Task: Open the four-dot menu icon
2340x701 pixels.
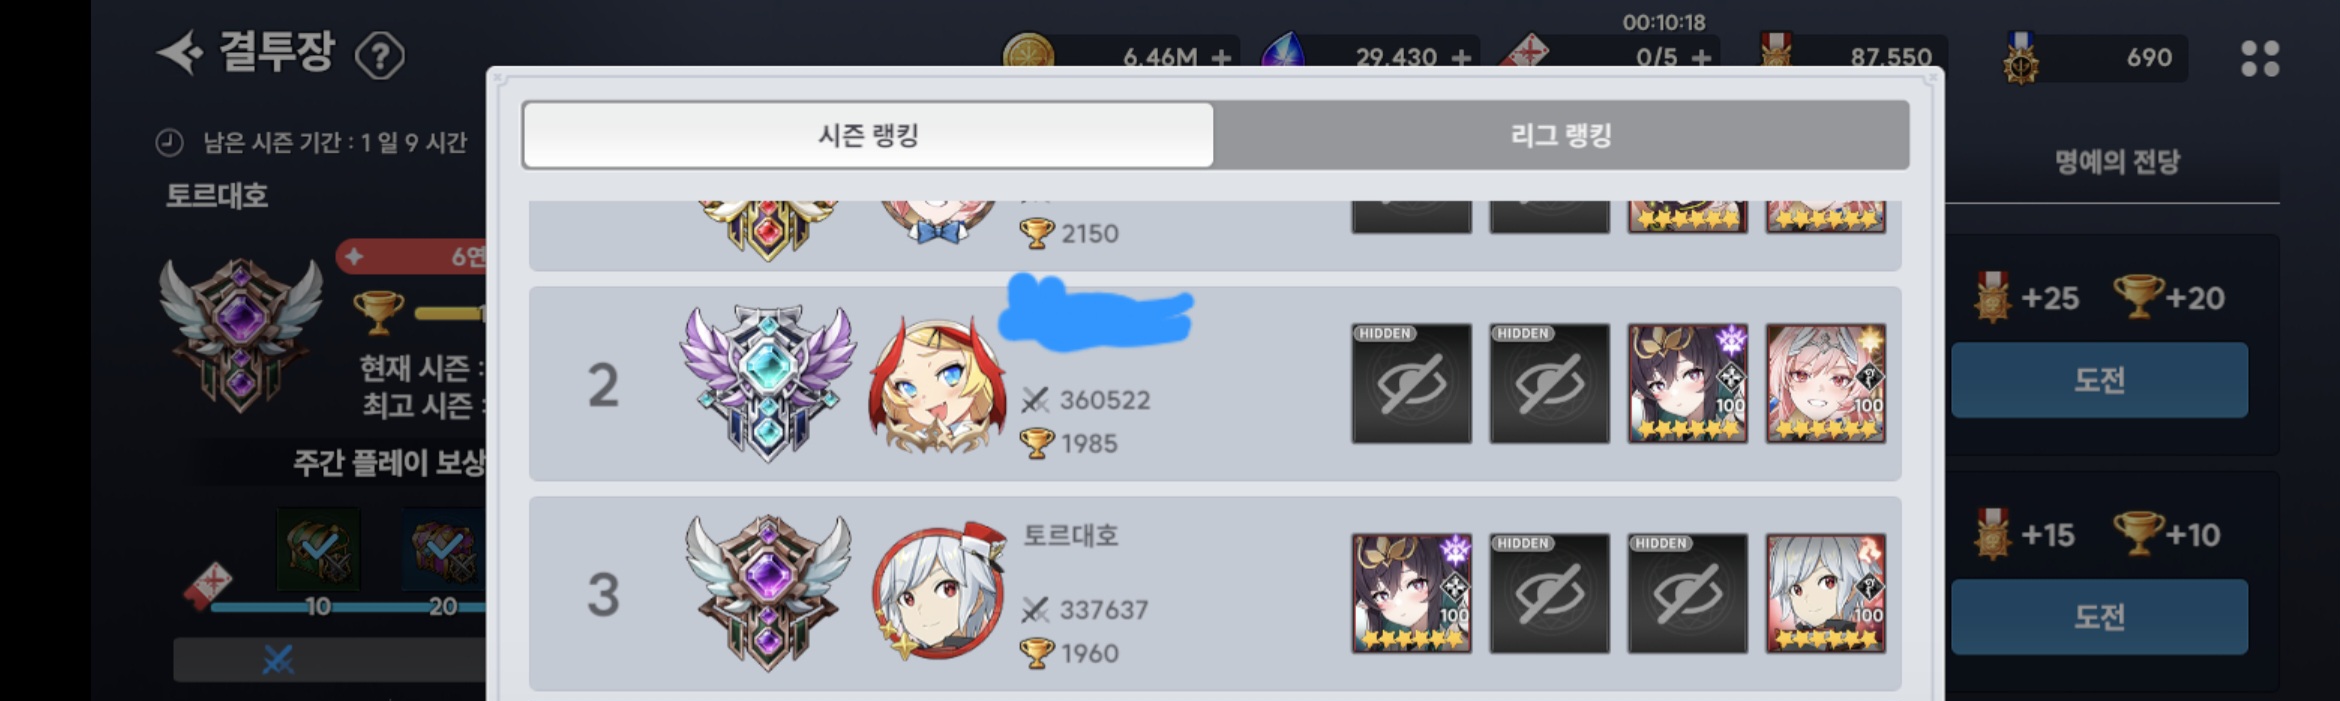Action: tap(2260, 59)
